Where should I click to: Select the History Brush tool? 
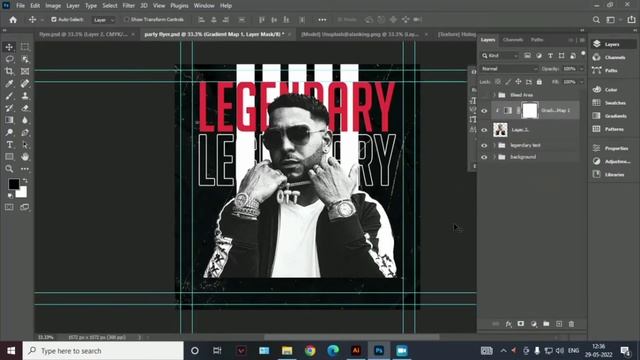click(9, 108)
